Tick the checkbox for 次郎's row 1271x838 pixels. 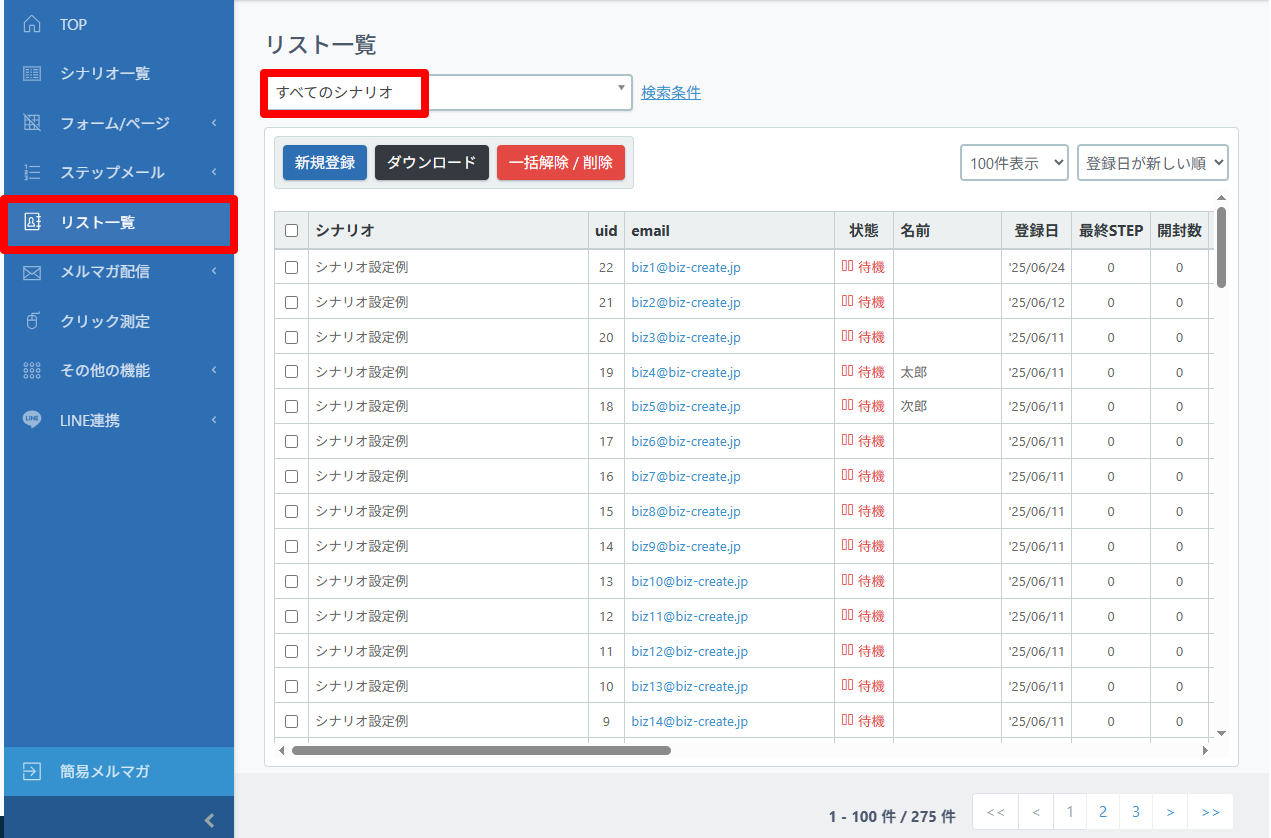(x=291, y=406)
